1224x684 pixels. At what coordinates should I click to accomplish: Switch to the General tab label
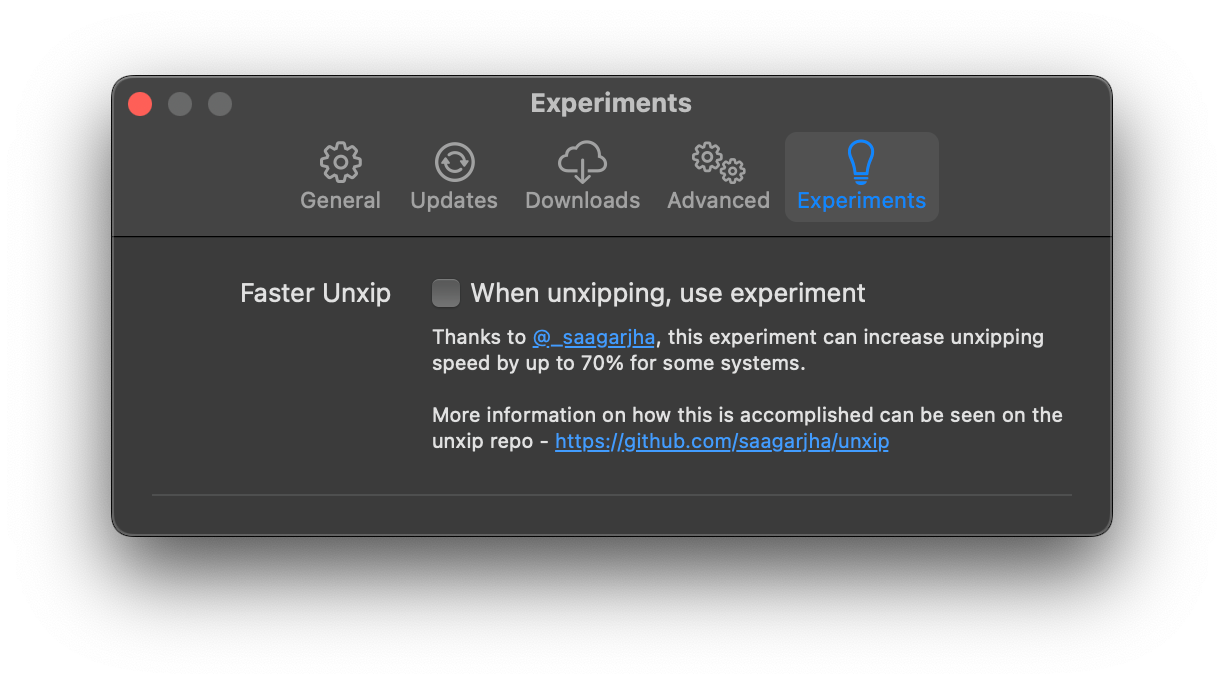tap(341, 200)
